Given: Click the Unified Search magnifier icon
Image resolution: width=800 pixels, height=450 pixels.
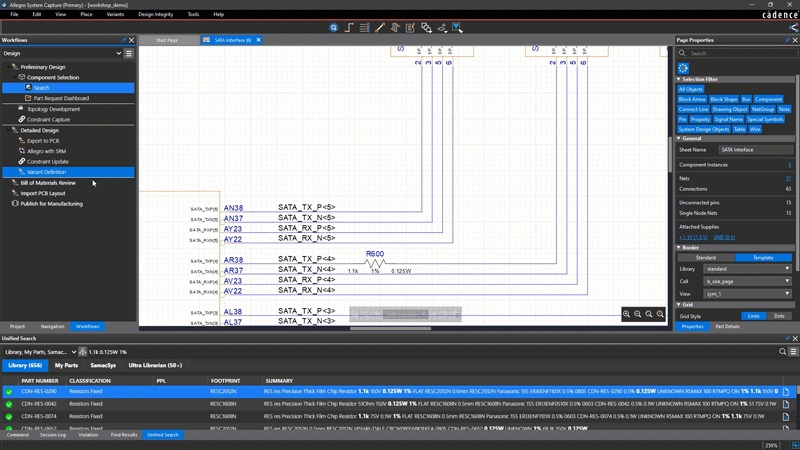Looking at the screenshot, I should click(782, 352).
